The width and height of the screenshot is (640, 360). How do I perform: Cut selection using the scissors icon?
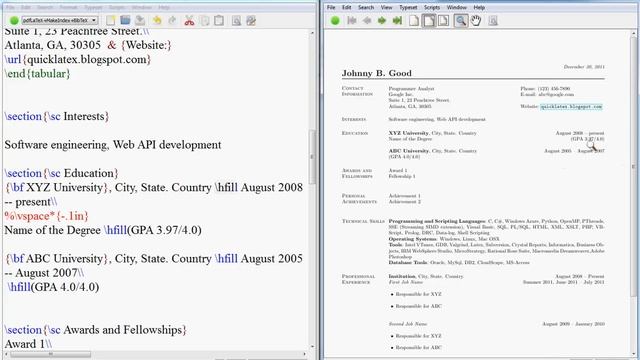coord(189,20)
